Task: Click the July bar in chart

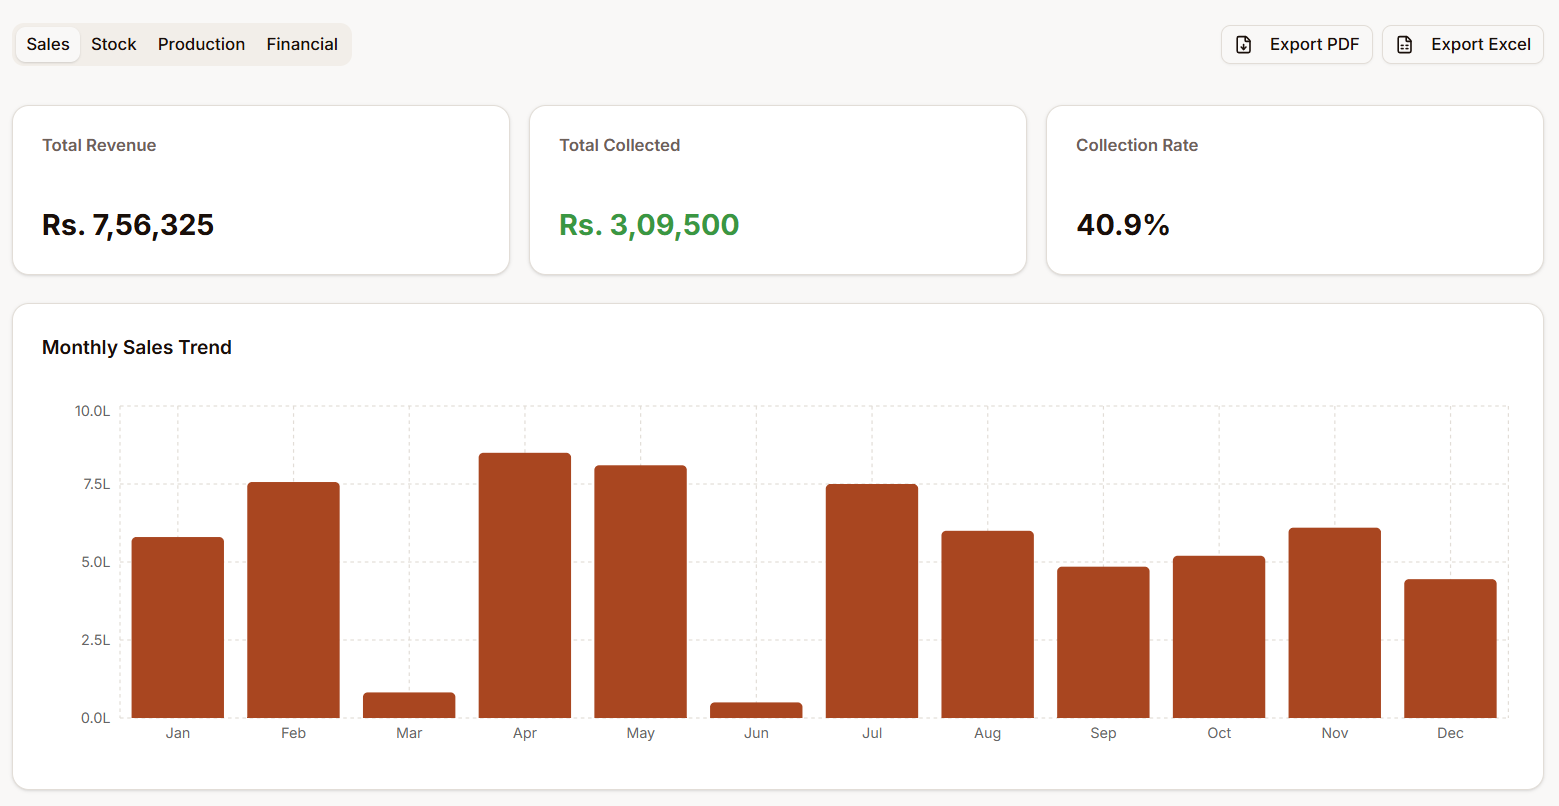Action: 872,601
